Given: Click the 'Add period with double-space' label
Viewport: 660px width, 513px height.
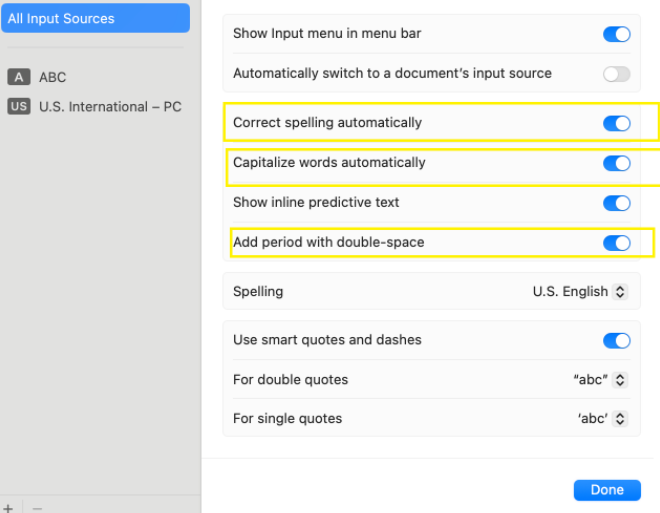Looking at the screenshot, I should pos(328,242).
